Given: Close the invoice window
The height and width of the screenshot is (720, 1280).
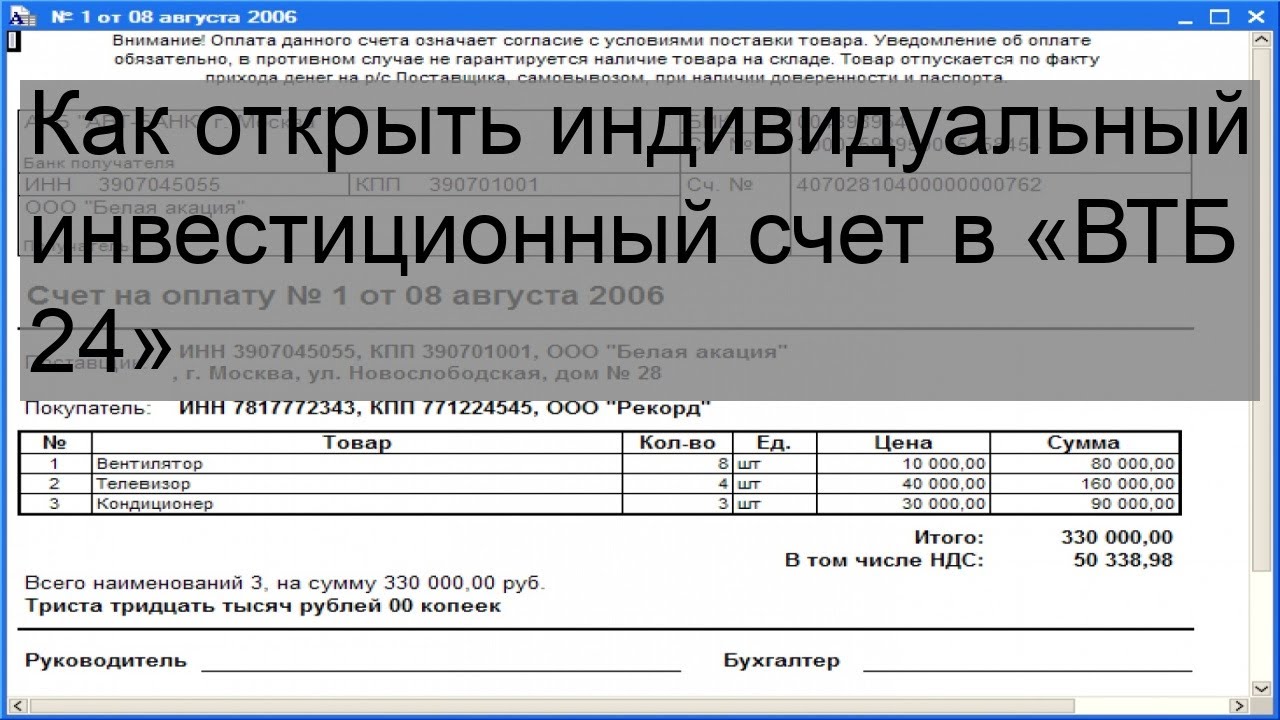Looking at the screenshot, I should pos(1255,17).
